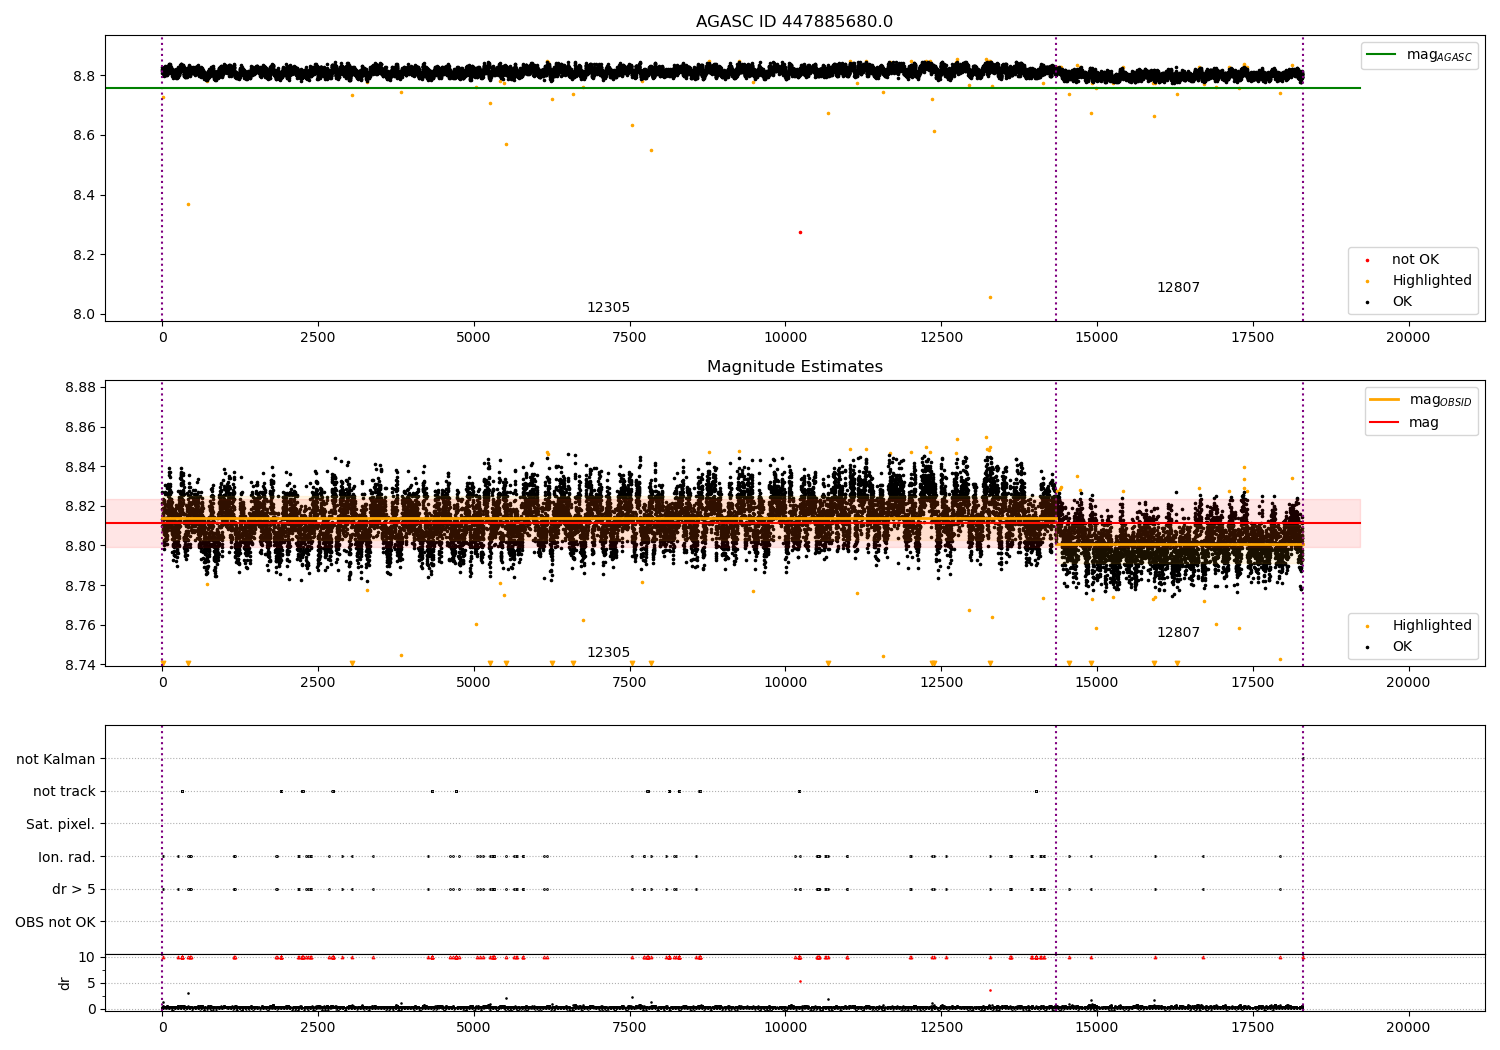Click the '8.8' y-axis tick label

coord(85,76)
